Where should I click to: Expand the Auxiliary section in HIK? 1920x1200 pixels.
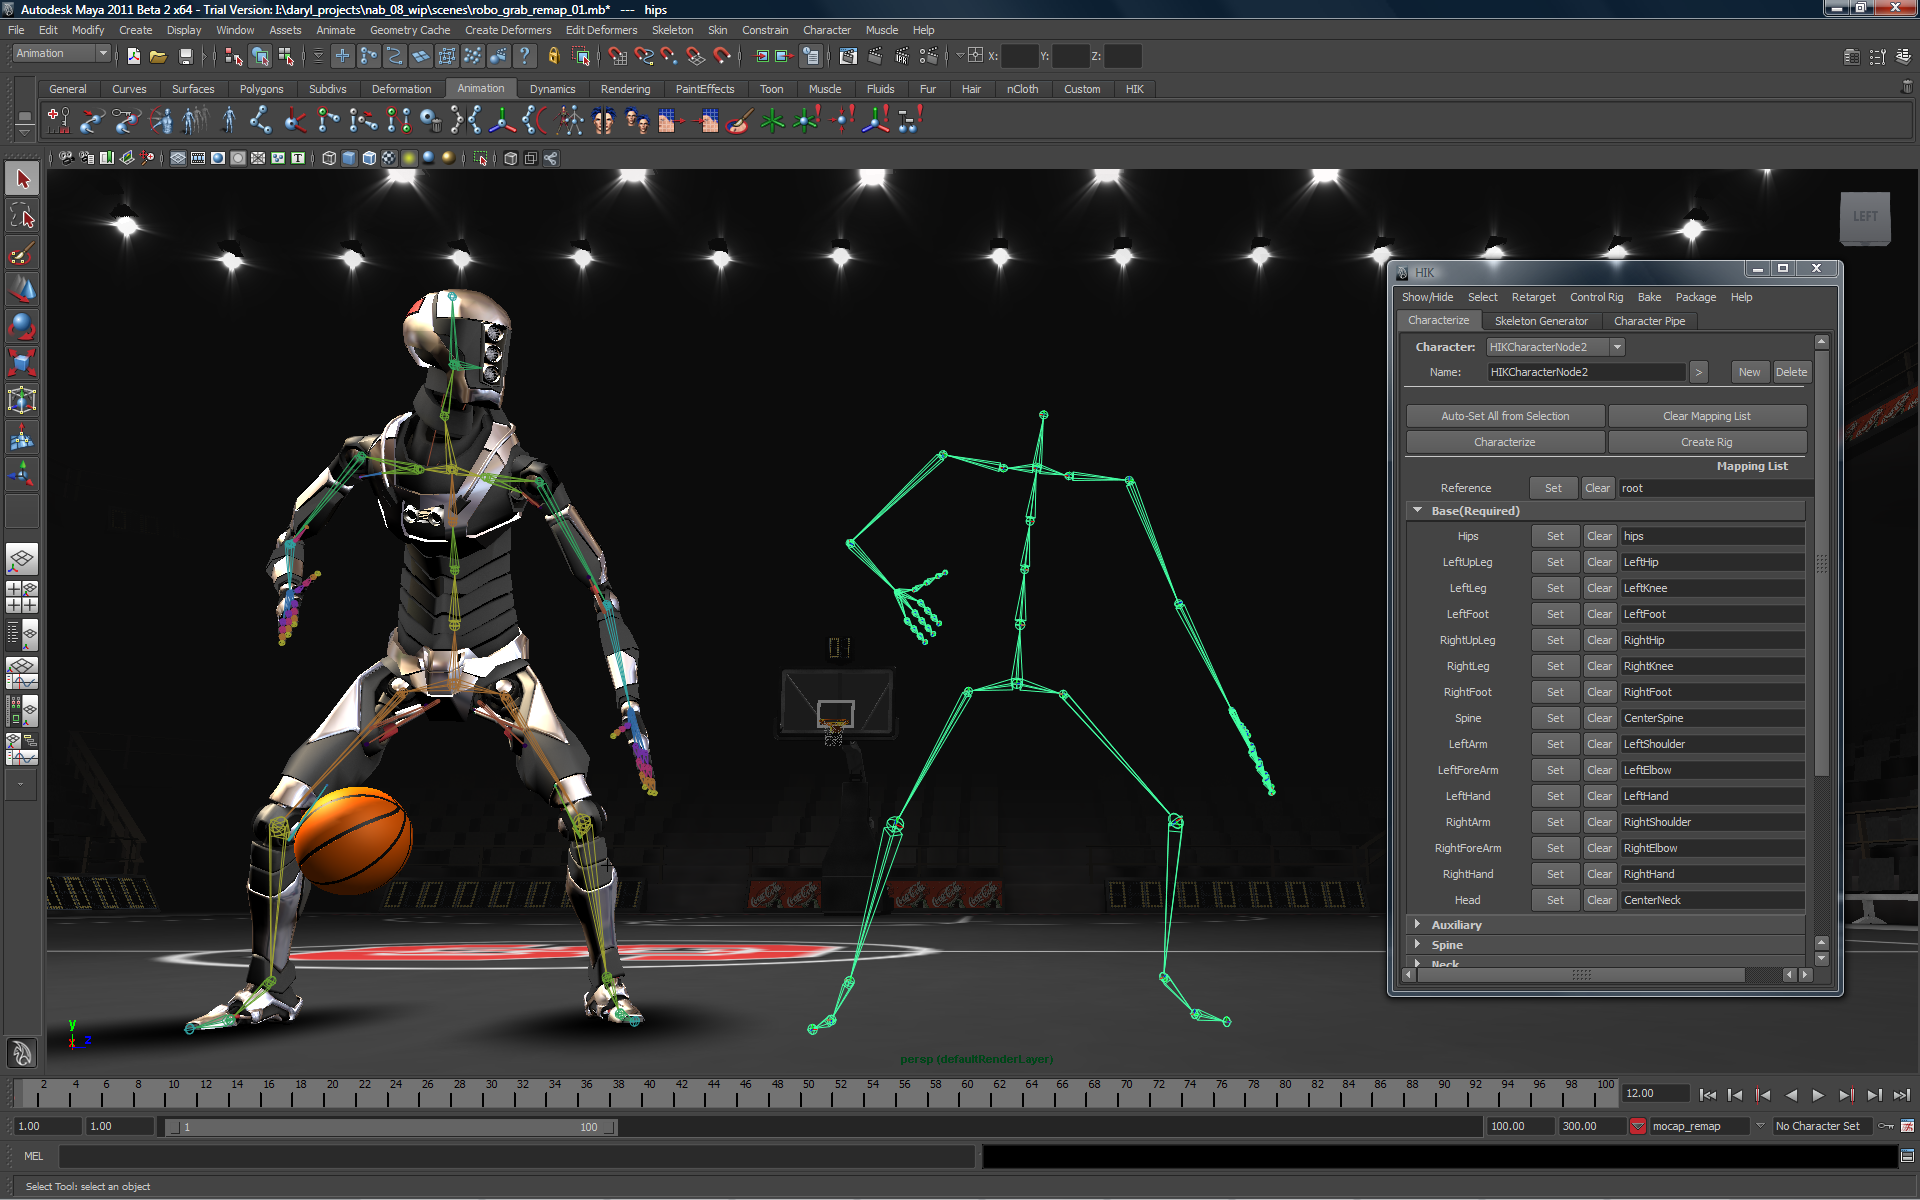click(1420, 924)
